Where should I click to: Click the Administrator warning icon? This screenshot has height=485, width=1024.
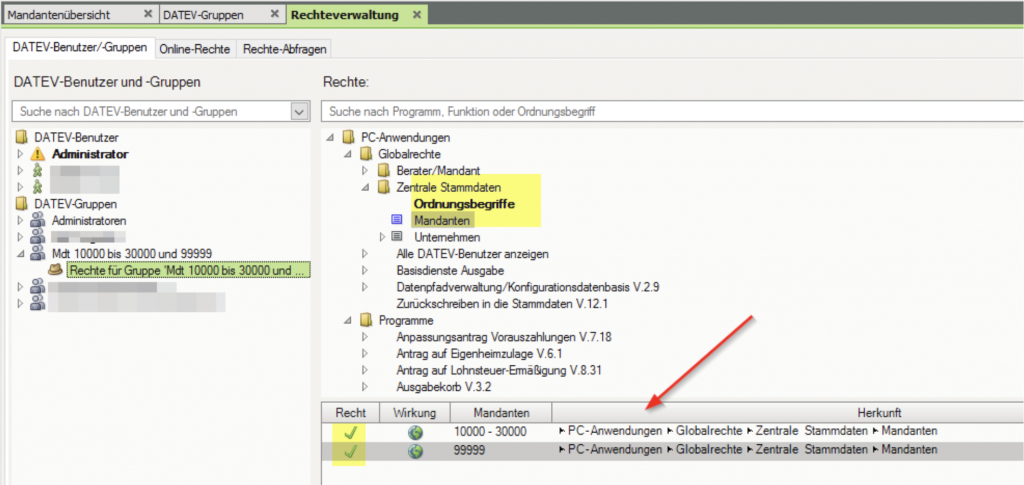coord(38,154)
